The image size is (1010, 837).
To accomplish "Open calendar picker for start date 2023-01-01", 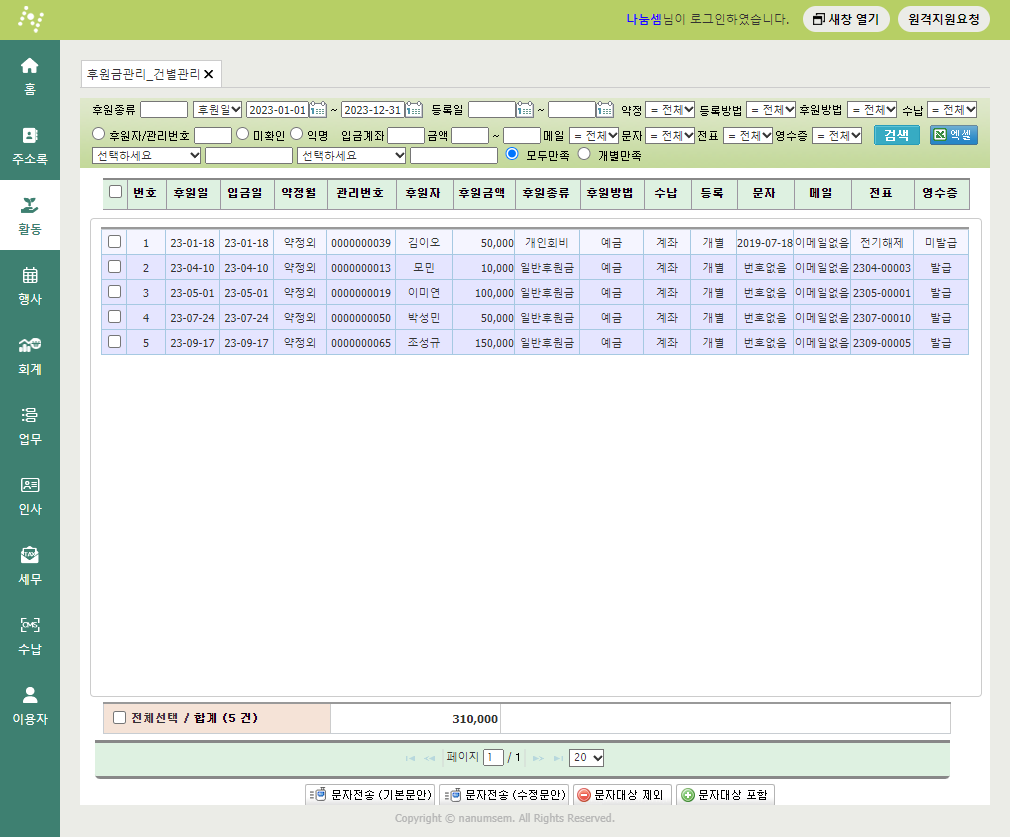I will [x=318, y=110].
